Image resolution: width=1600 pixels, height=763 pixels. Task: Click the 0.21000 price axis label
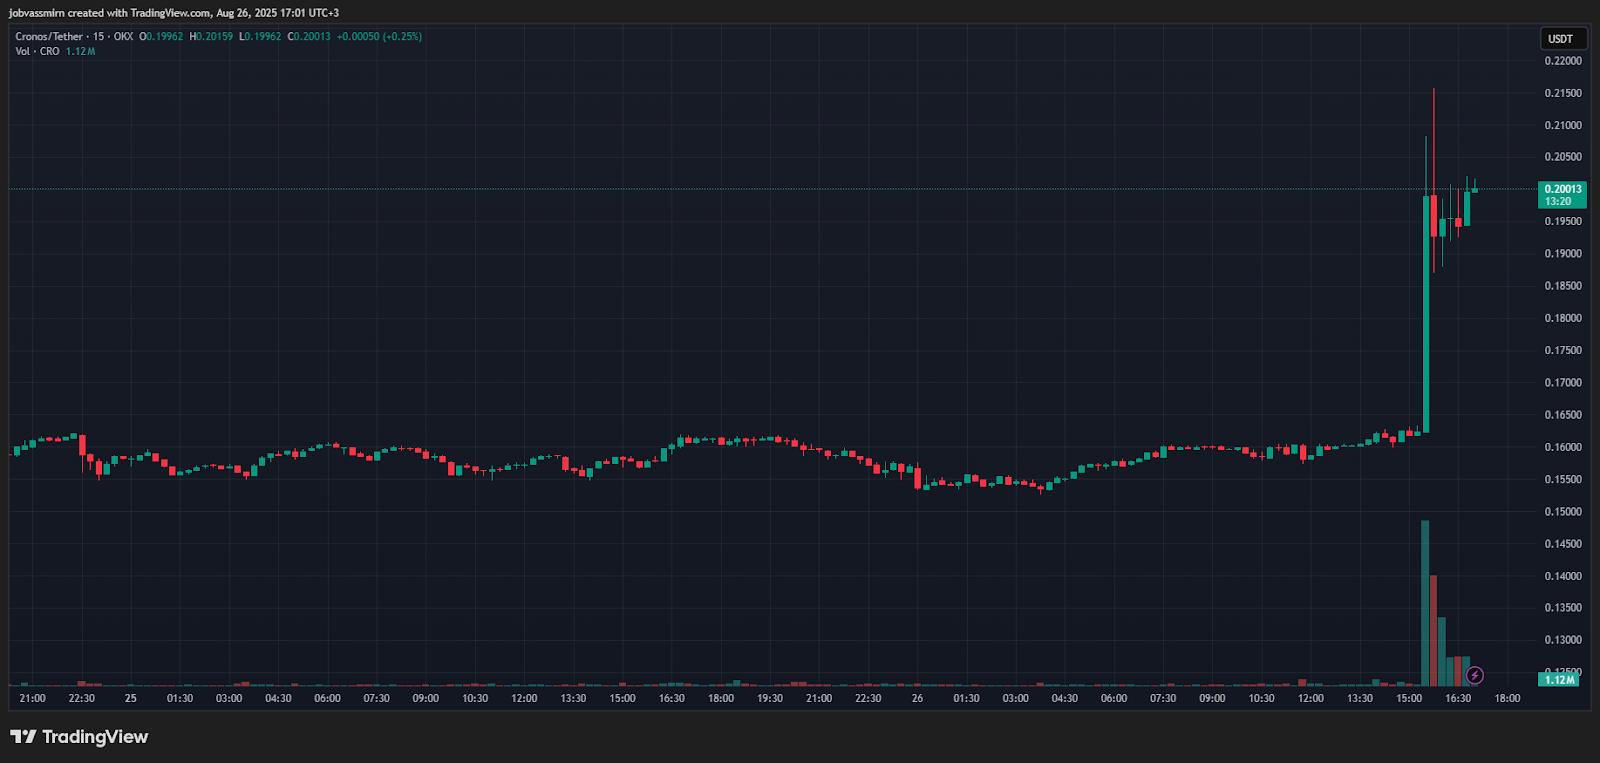(1563, 125)
